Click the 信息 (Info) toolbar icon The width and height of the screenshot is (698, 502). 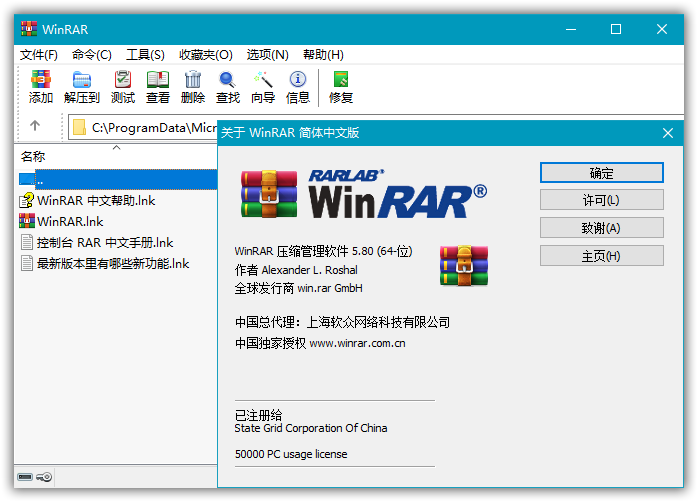[x=298, y=79]
